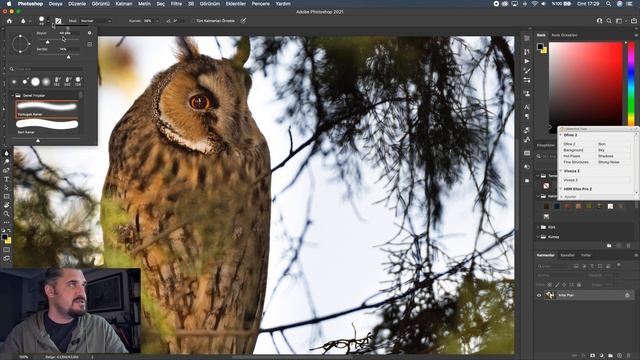Image resolution: width=640 pixels, height=360 pixels.
Task: Click the Hot Pixels filter button
Action: coord(579,156)
